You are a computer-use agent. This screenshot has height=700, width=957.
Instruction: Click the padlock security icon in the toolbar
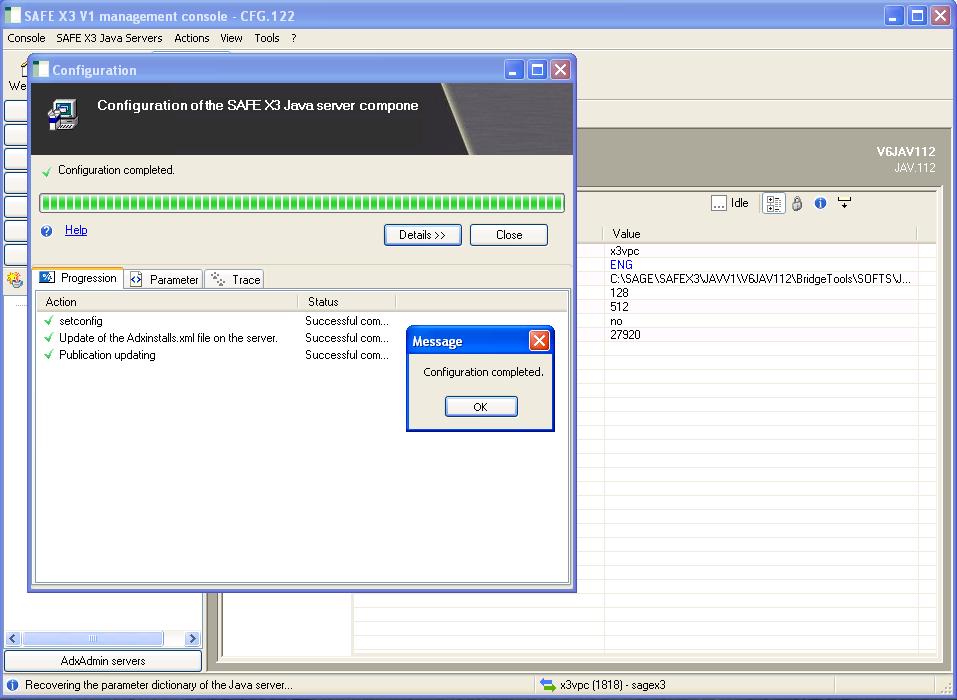pos(797,203)
